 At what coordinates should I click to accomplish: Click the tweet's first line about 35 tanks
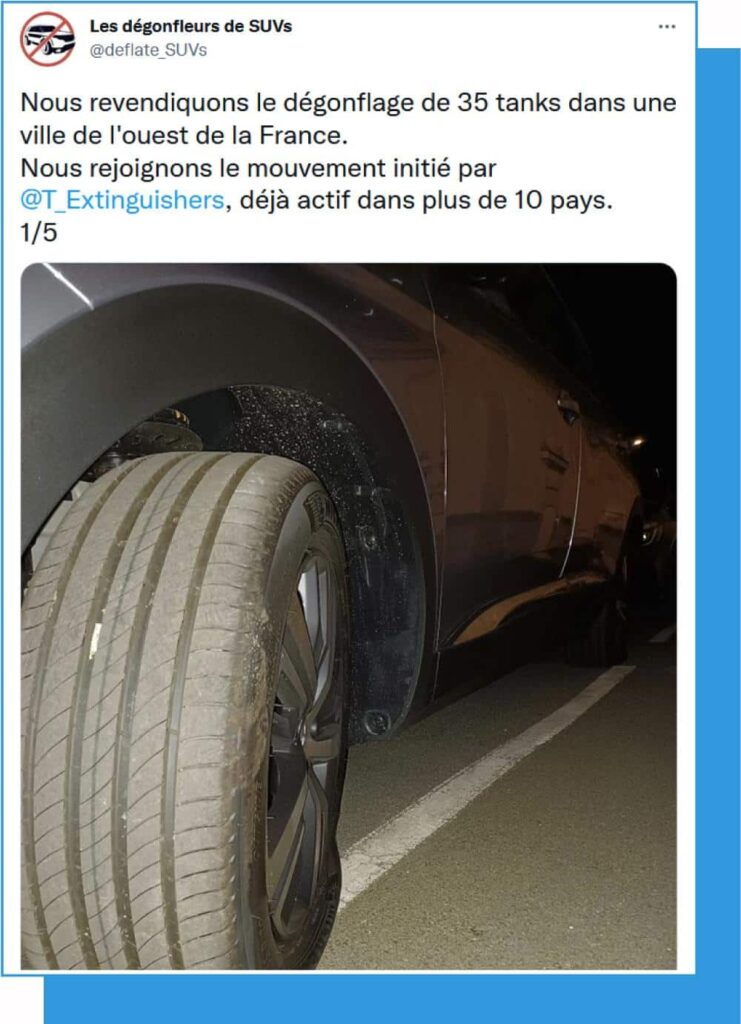click(x=349, y=103)
